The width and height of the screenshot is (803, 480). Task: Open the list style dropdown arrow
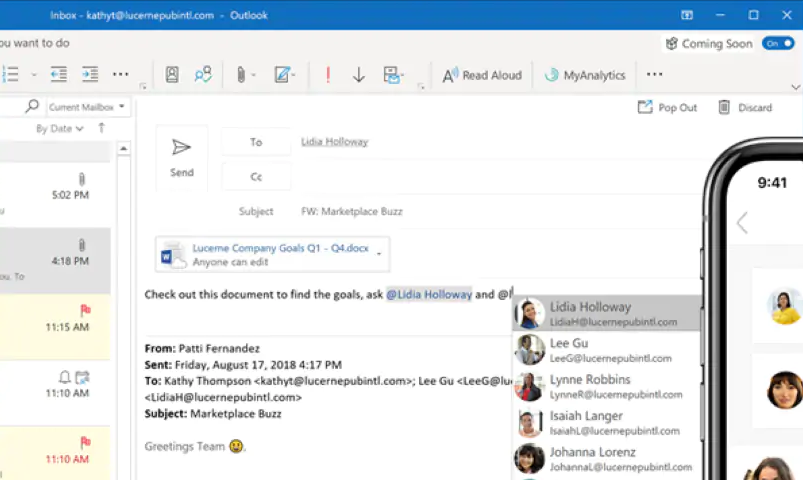(34, 75)
